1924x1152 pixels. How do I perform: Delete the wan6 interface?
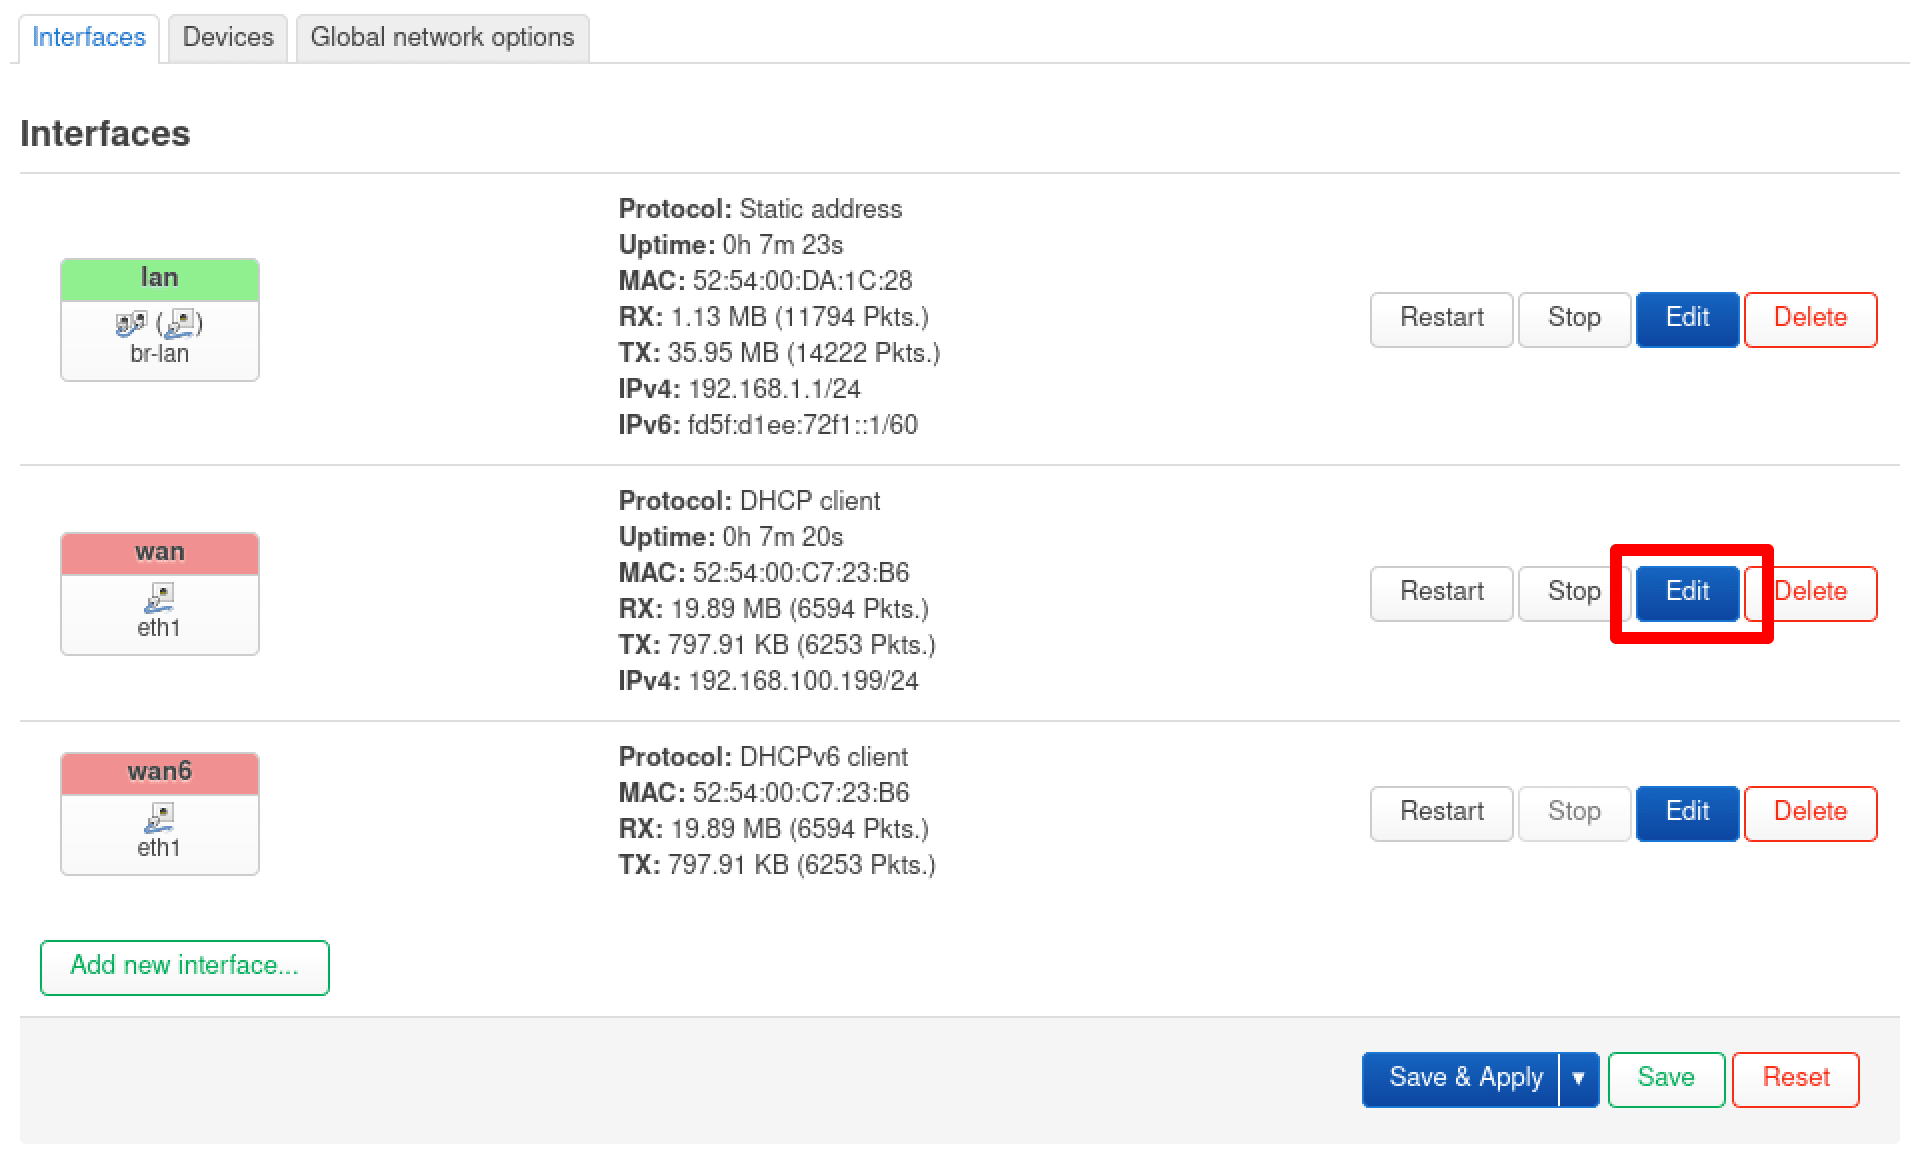click(1810, 813)
